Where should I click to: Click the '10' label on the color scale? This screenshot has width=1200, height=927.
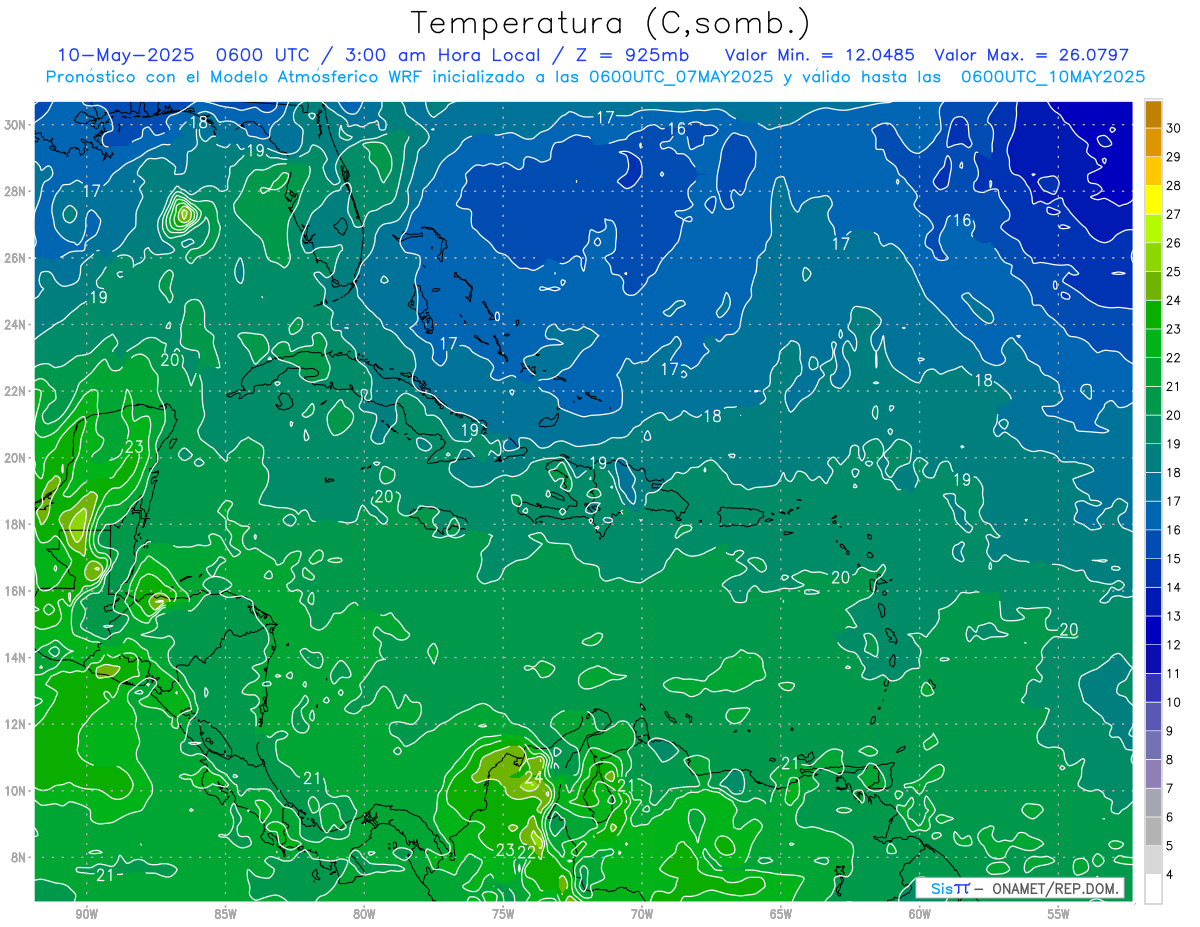[x=1173, y=703]
